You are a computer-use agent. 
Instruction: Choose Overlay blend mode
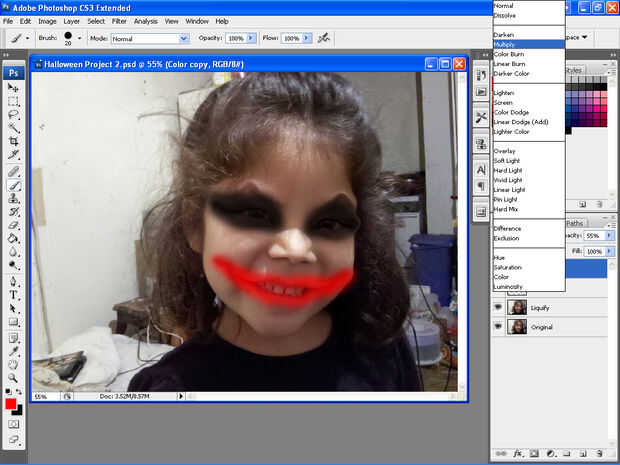[x=529, y=151]
